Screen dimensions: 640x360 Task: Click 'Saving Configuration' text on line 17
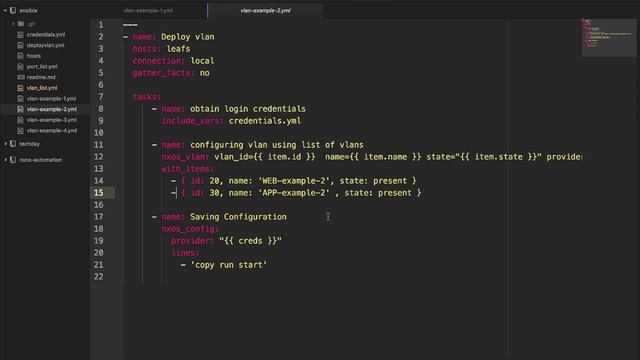coord(238,217)
